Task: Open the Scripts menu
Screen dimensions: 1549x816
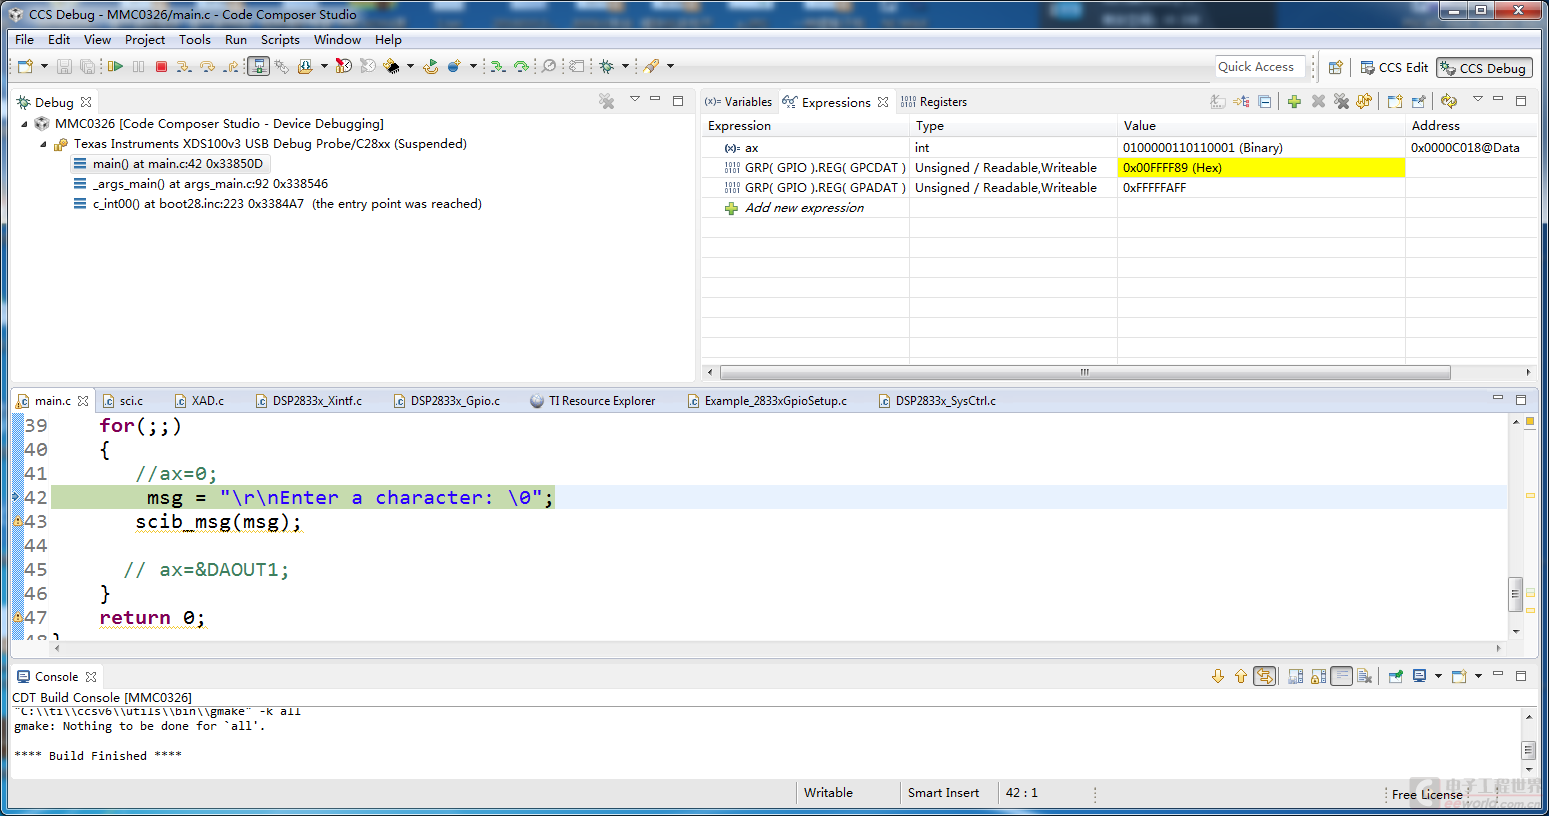Action: pyautogui.click(x=280, y=40)
